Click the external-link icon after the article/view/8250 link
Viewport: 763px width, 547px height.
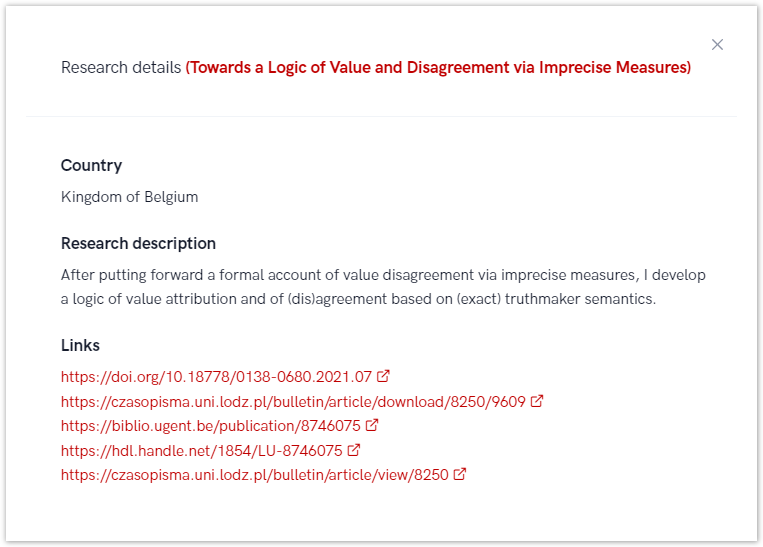460,474
